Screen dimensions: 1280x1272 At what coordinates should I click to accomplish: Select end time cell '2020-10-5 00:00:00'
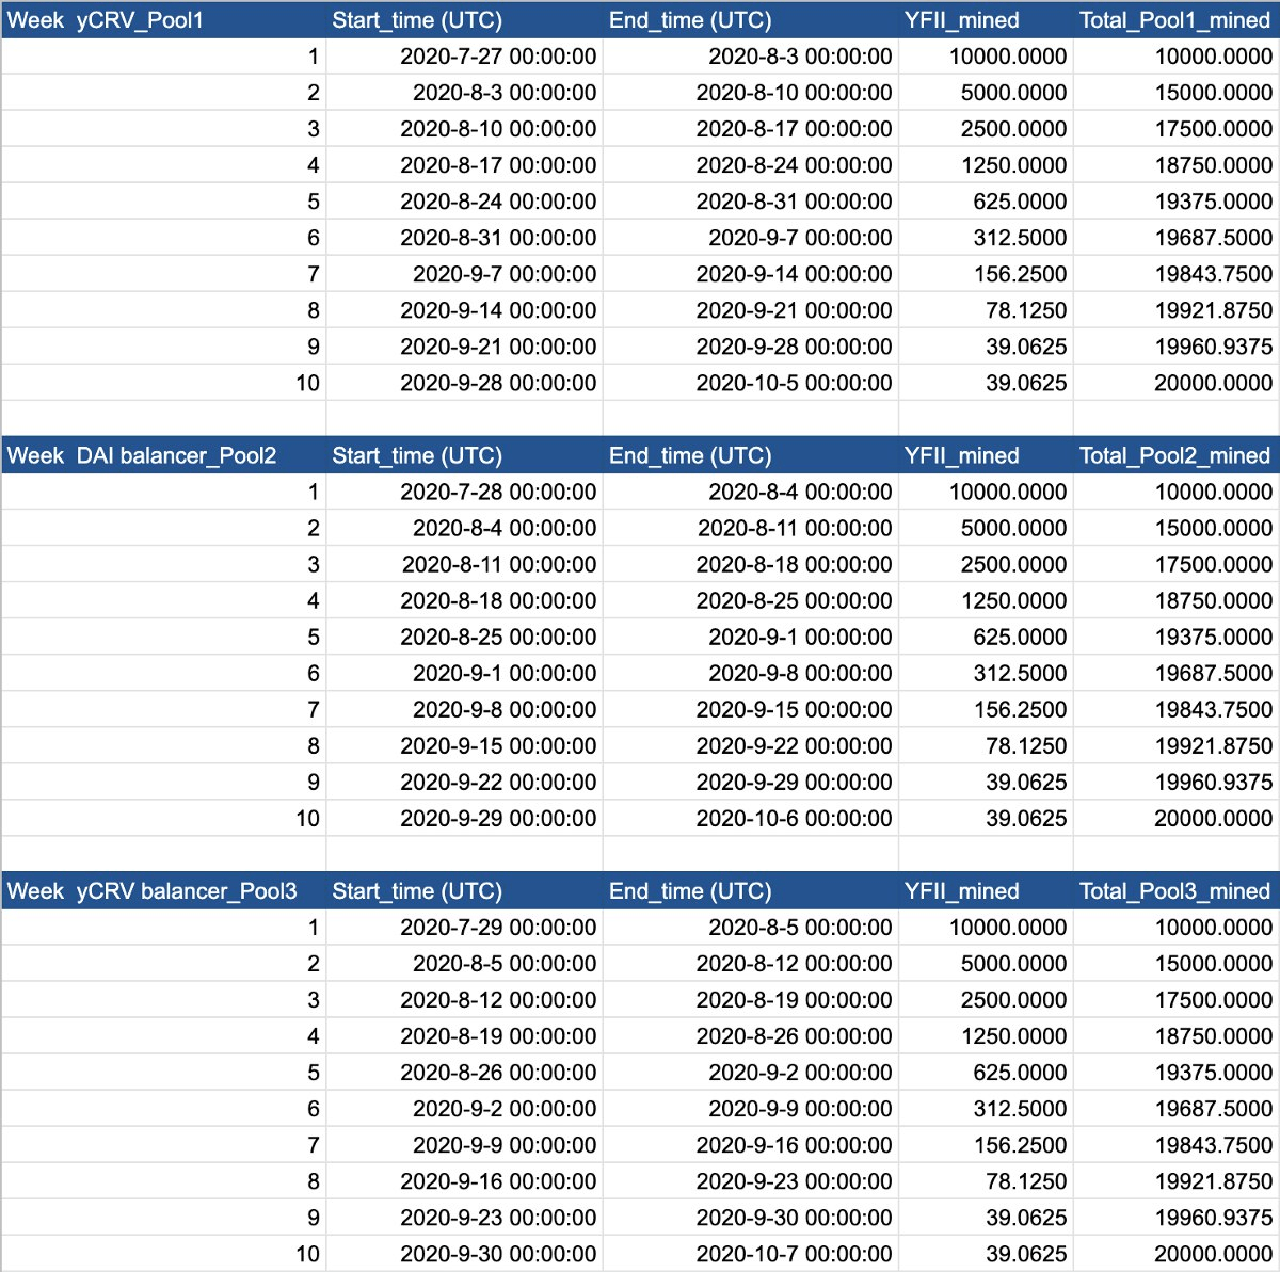[x=750, y=383]
